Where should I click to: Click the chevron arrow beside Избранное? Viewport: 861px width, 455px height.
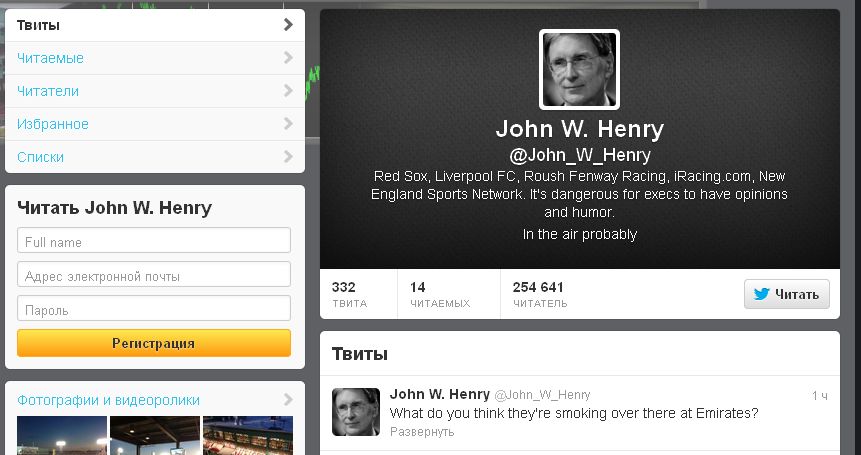(288, 123)
